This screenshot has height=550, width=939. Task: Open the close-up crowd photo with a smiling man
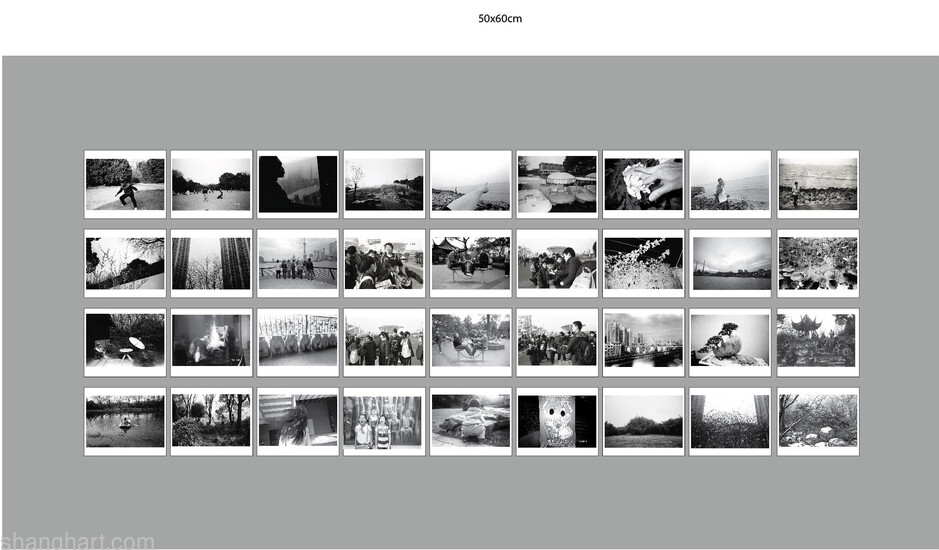pyautogui.click(x=384, y=263)
